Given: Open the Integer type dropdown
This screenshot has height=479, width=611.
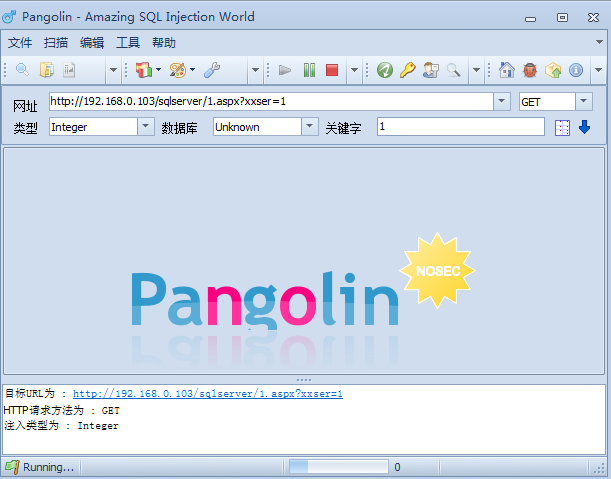Looking at the screenshot, I should point(146,126).
